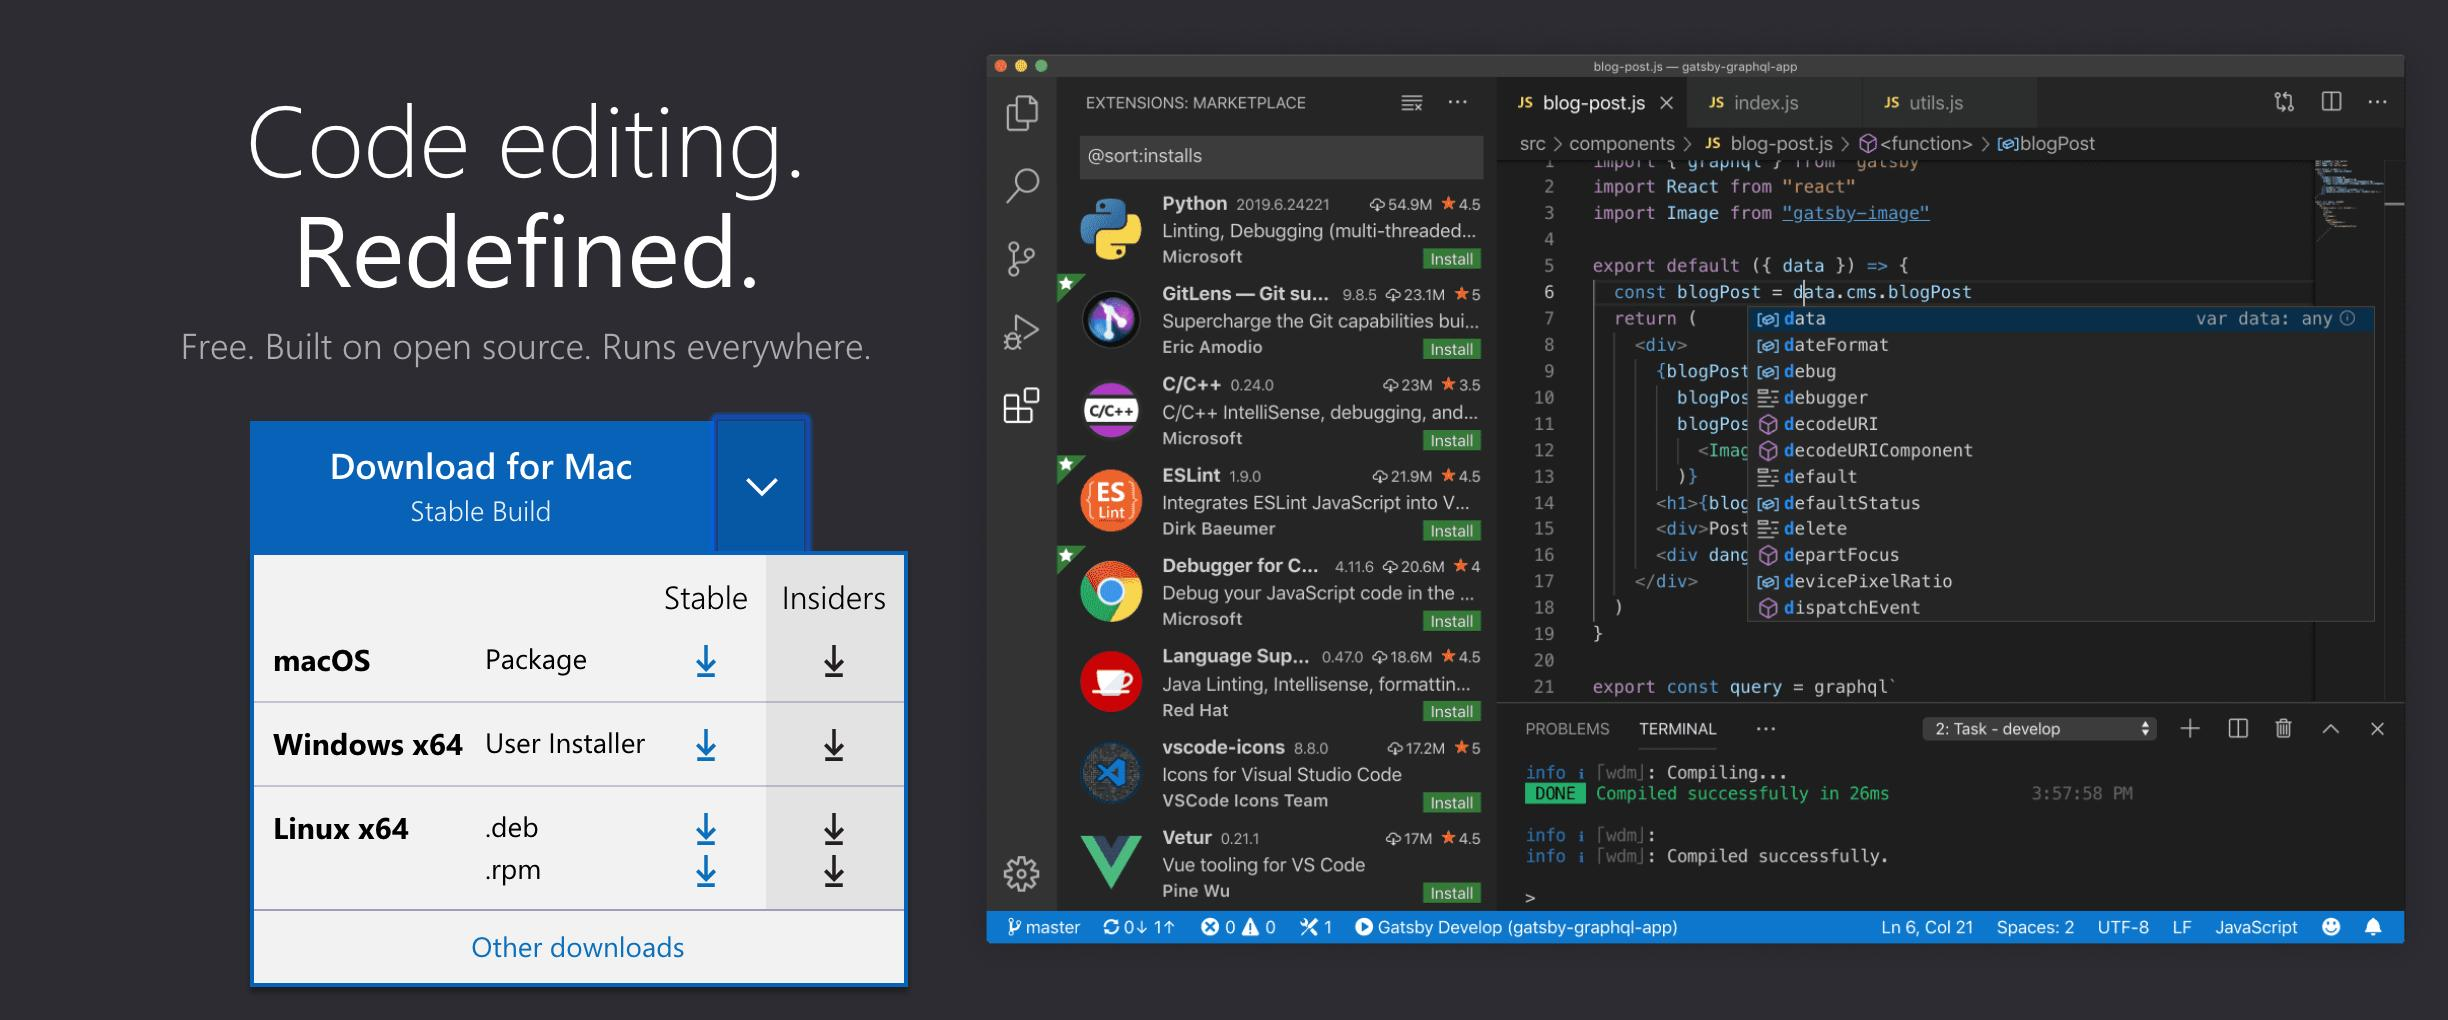Viewport: 2448px width, 1020px height.
Task: Click the '@sort:installs' extension search box
Action: tap(1281, 156)
